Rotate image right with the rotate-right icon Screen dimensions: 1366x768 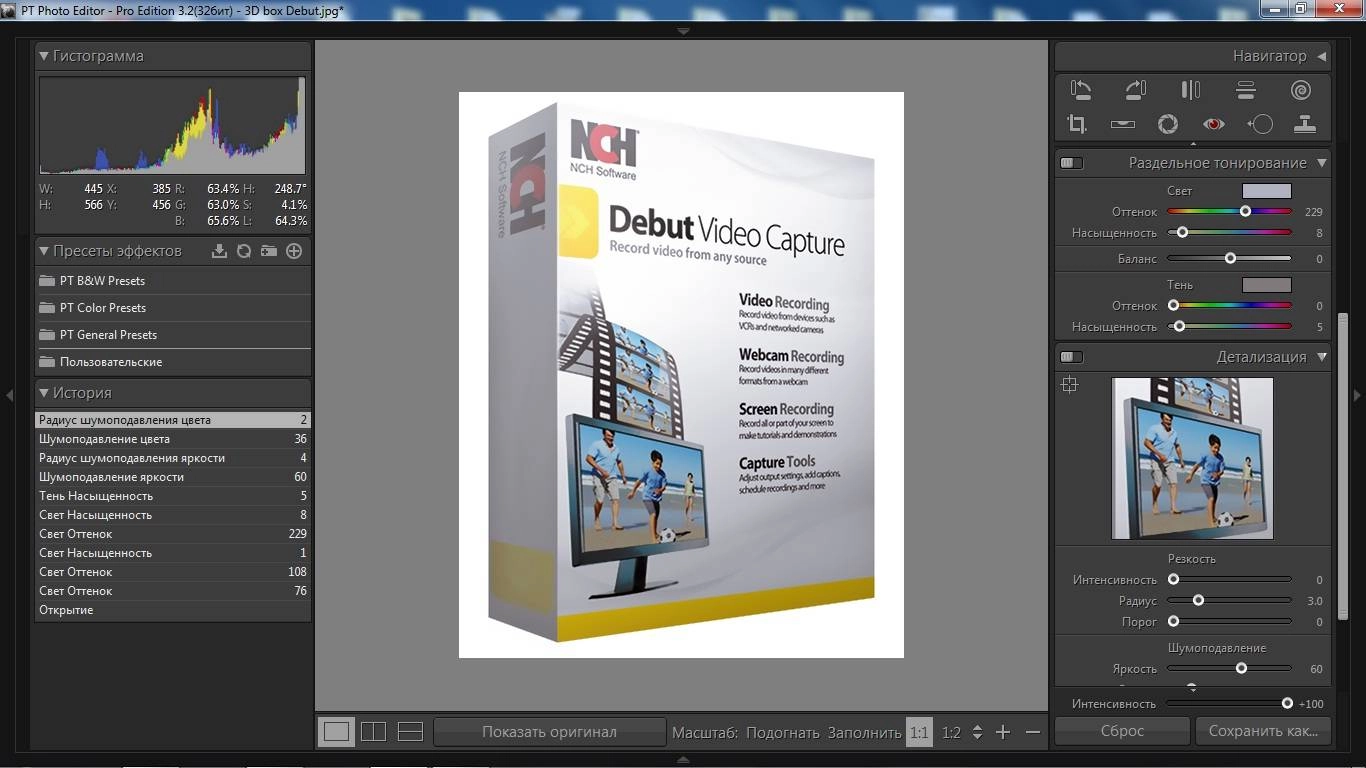pyautogui.click(x=1135, y=90)
